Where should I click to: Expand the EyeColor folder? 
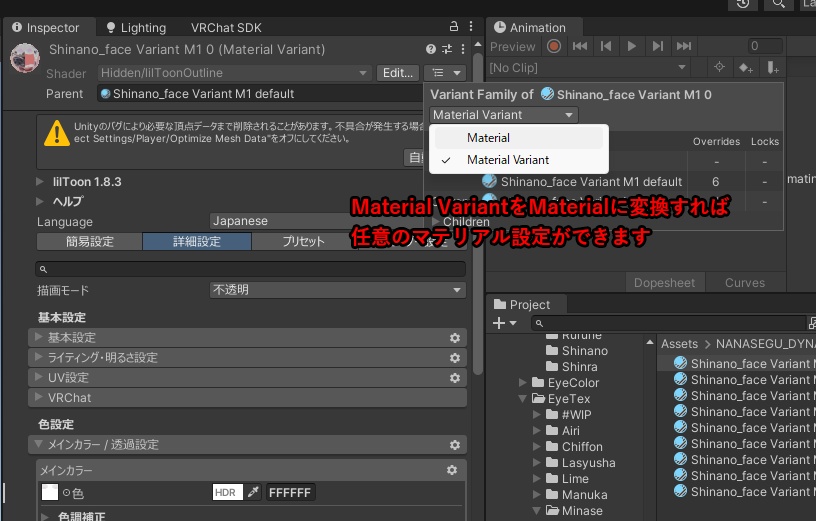(x=522, y=383)
